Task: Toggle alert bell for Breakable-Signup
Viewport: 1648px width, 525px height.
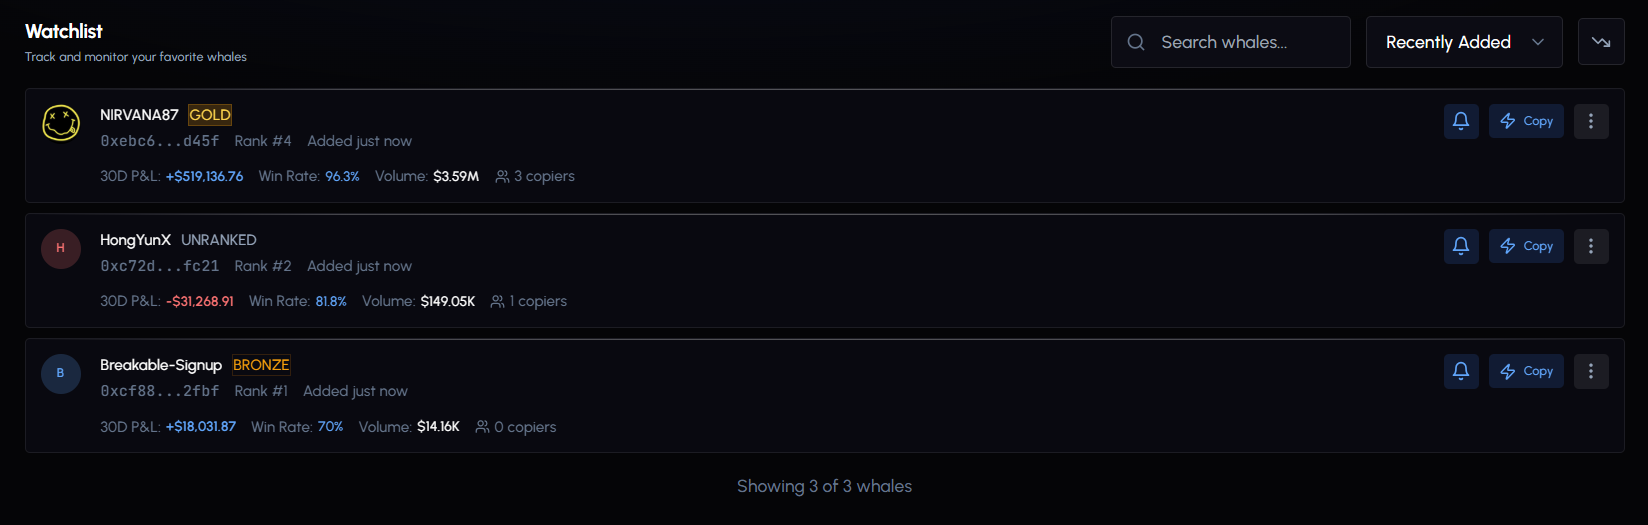Action: coord(1461,371)
